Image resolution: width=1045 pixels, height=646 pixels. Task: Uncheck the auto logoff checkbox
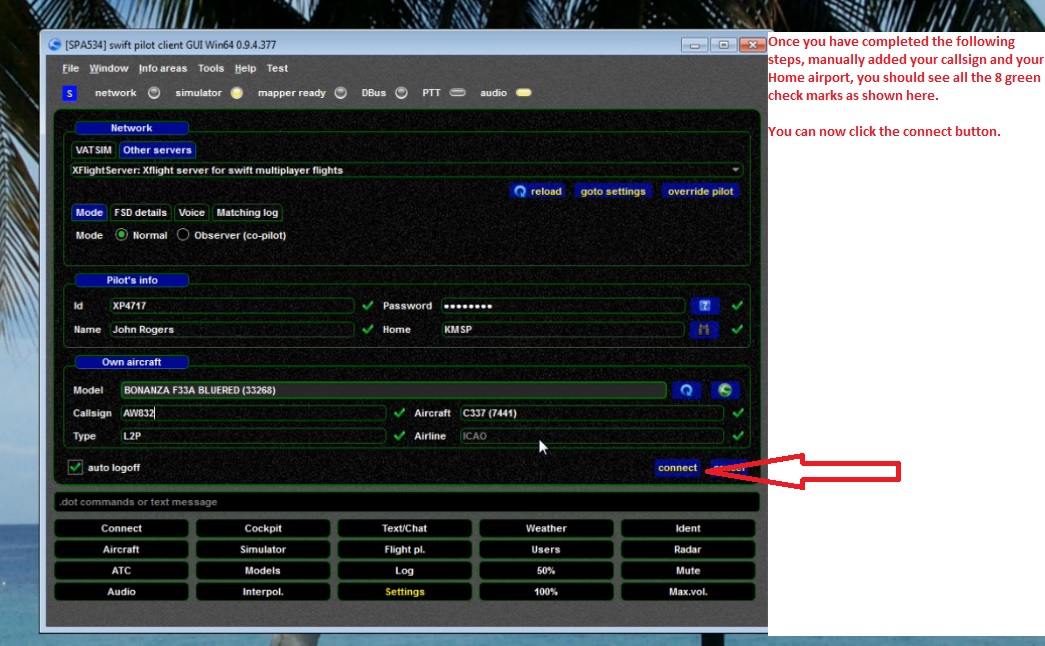pos(75,468)
